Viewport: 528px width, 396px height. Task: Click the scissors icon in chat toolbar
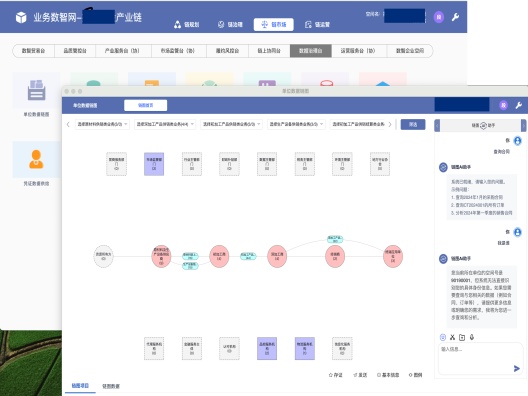452,337
